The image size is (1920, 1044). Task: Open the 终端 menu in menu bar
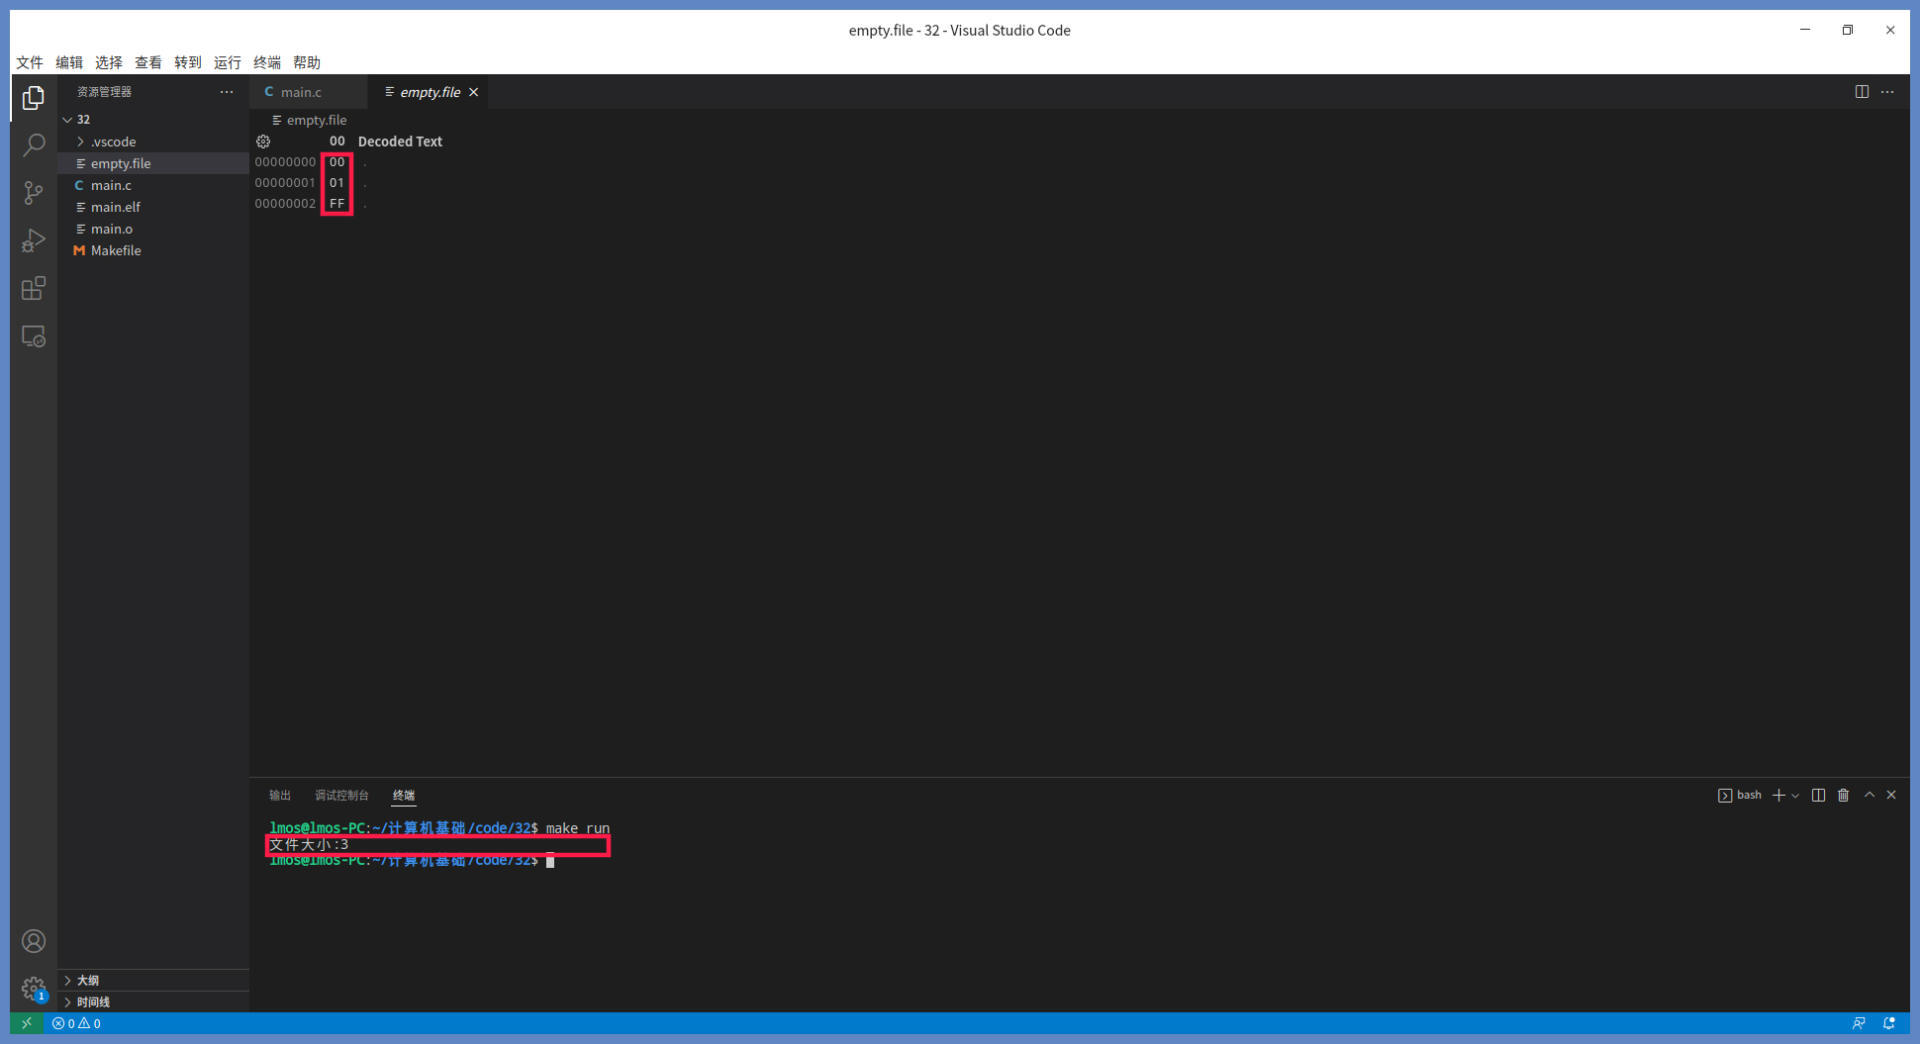tap(267, 62)
